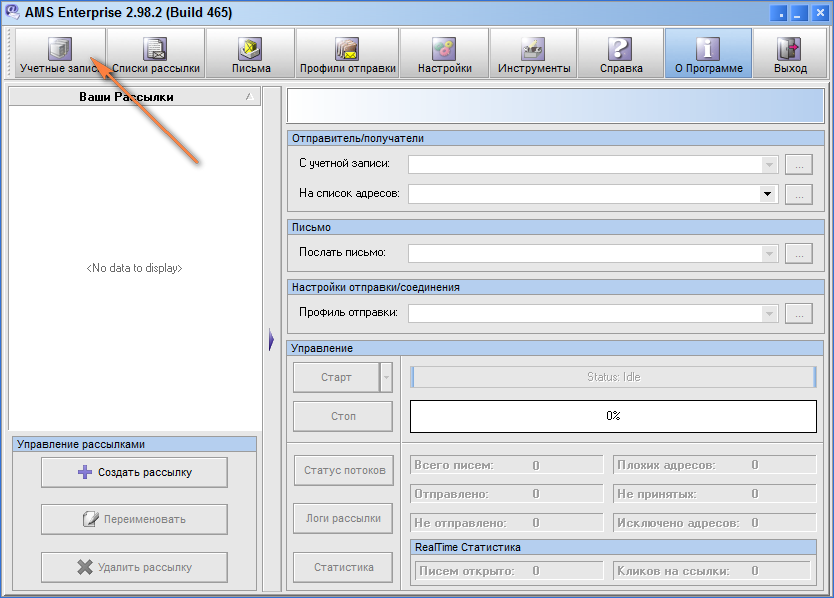Click the Статистика button

pos(343,568)
